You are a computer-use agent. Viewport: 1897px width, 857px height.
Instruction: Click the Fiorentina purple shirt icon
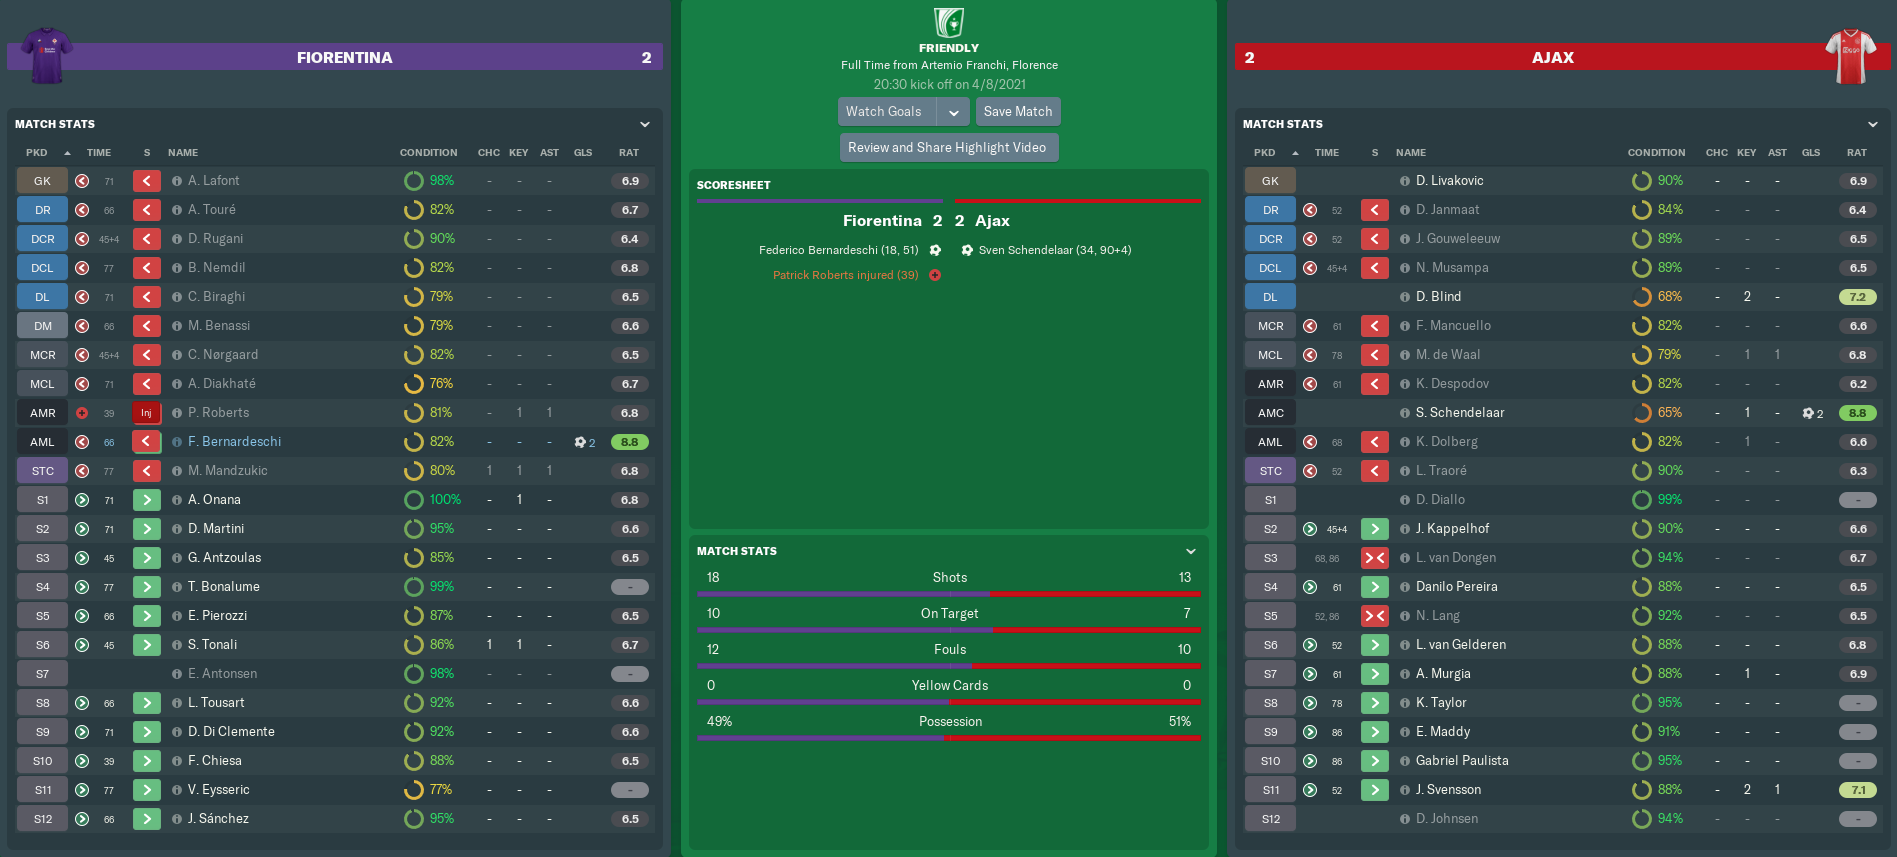47,55
